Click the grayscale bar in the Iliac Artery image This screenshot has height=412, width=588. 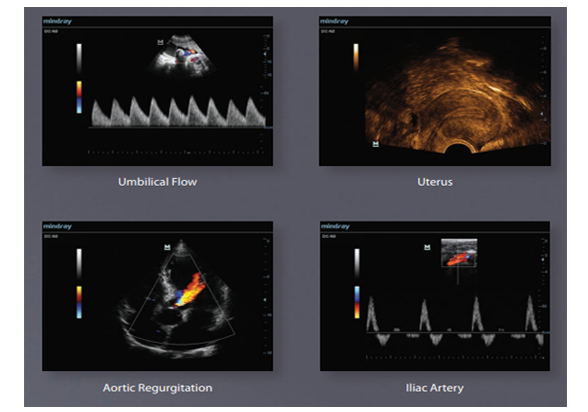[357, 264]
